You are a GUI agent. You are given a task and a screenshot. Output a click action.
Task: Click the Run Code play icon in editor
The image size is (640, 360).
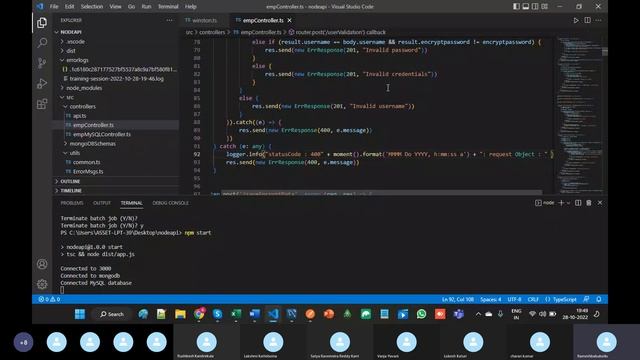pos(576,20)
